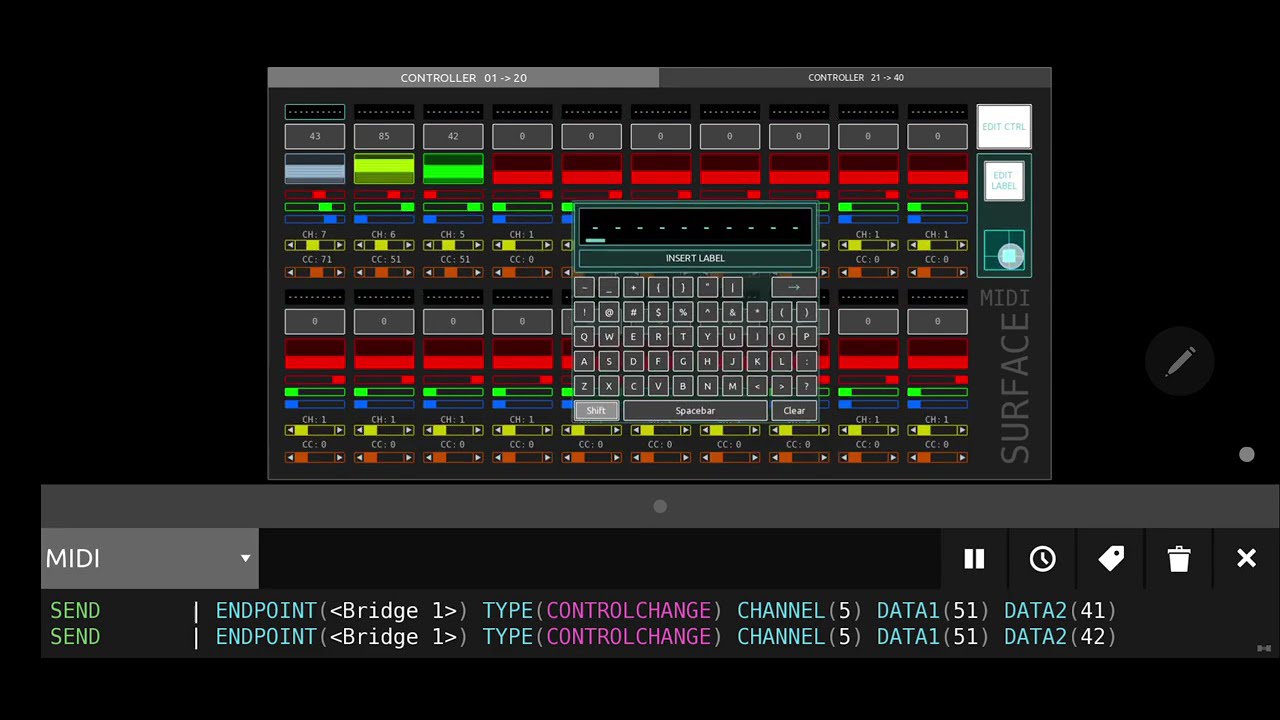Tap the tilde ~ key
The width and height of the screenshot is (1280, 720).
[x=584, y=288]
